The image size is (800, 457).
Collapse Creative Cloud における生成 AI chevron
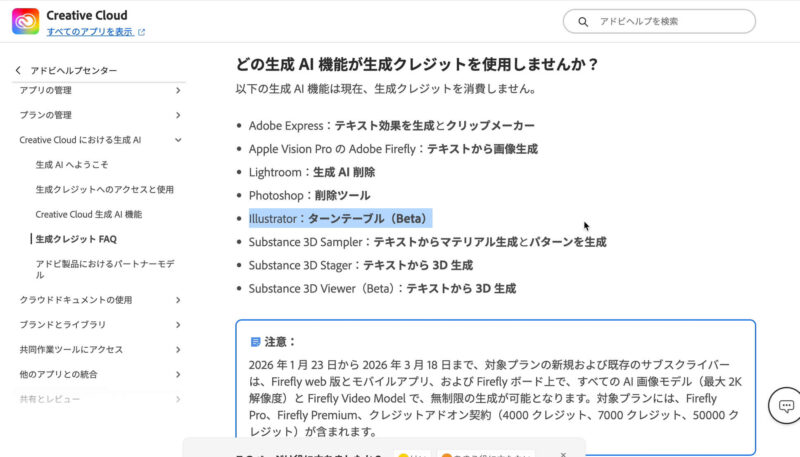pos(178,140)
